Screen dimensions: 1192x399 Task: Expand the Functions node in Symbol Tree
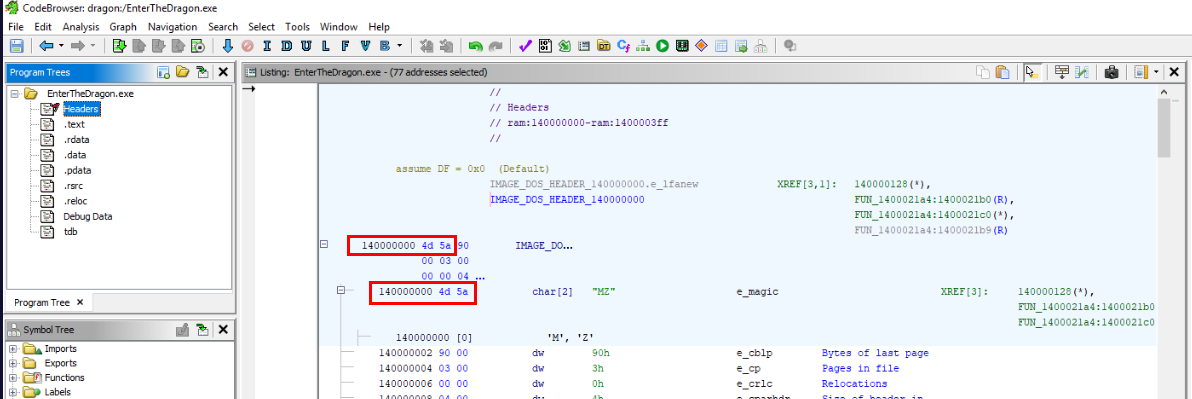(x=13, y=378)
